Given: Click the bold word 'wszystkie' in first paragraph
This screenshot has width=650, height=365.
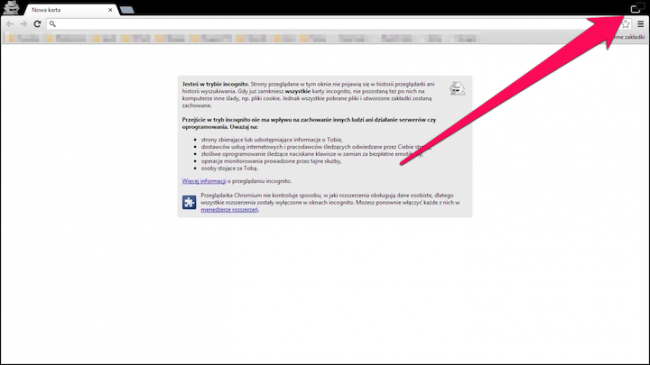Looking at the screenshot, I should [298, 91].
